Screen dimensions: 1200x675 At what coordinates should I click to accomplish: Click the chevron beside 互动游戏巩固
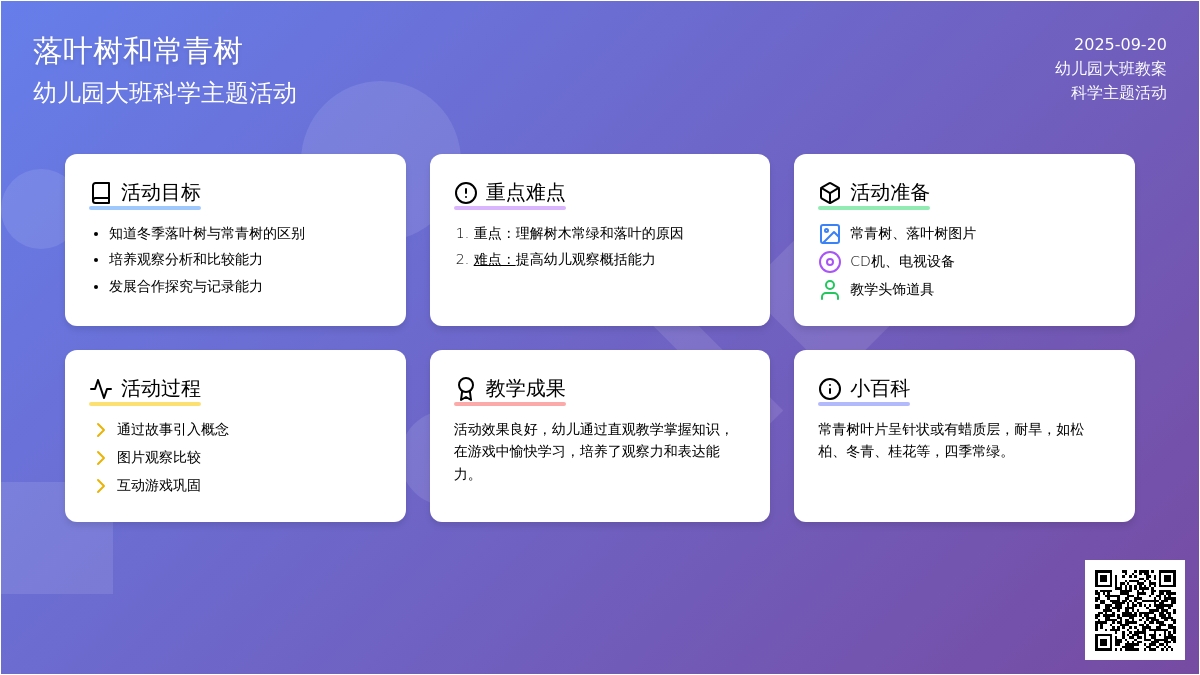pyautogui.click(x=100, y=486)
